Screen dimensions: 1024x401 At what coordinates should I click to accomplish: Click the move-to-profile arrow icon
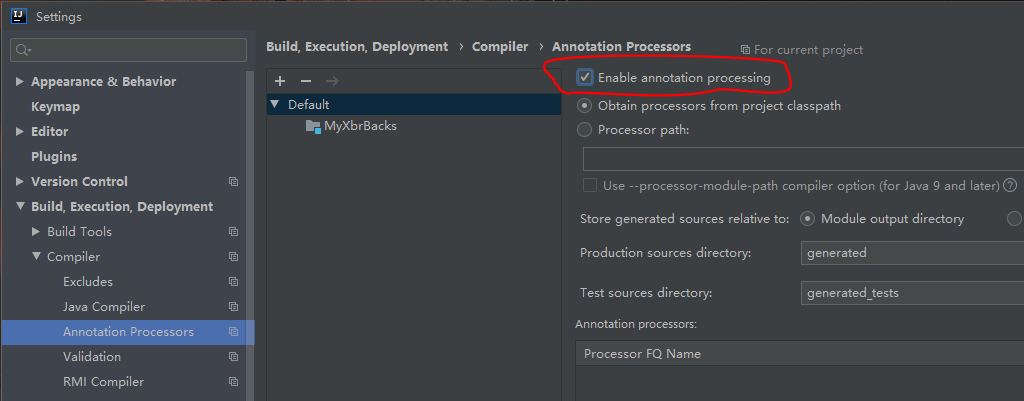point(332,81)
